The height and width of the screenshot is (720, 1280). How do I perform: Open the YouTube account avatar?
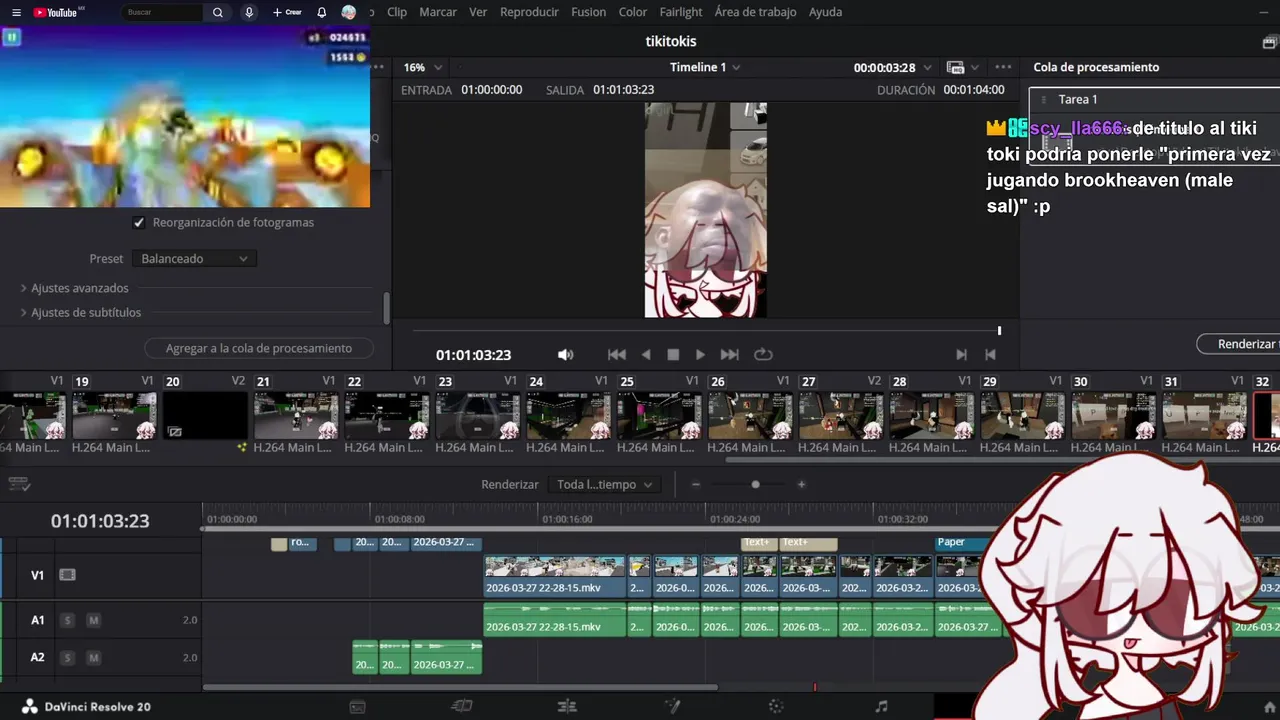348,12
